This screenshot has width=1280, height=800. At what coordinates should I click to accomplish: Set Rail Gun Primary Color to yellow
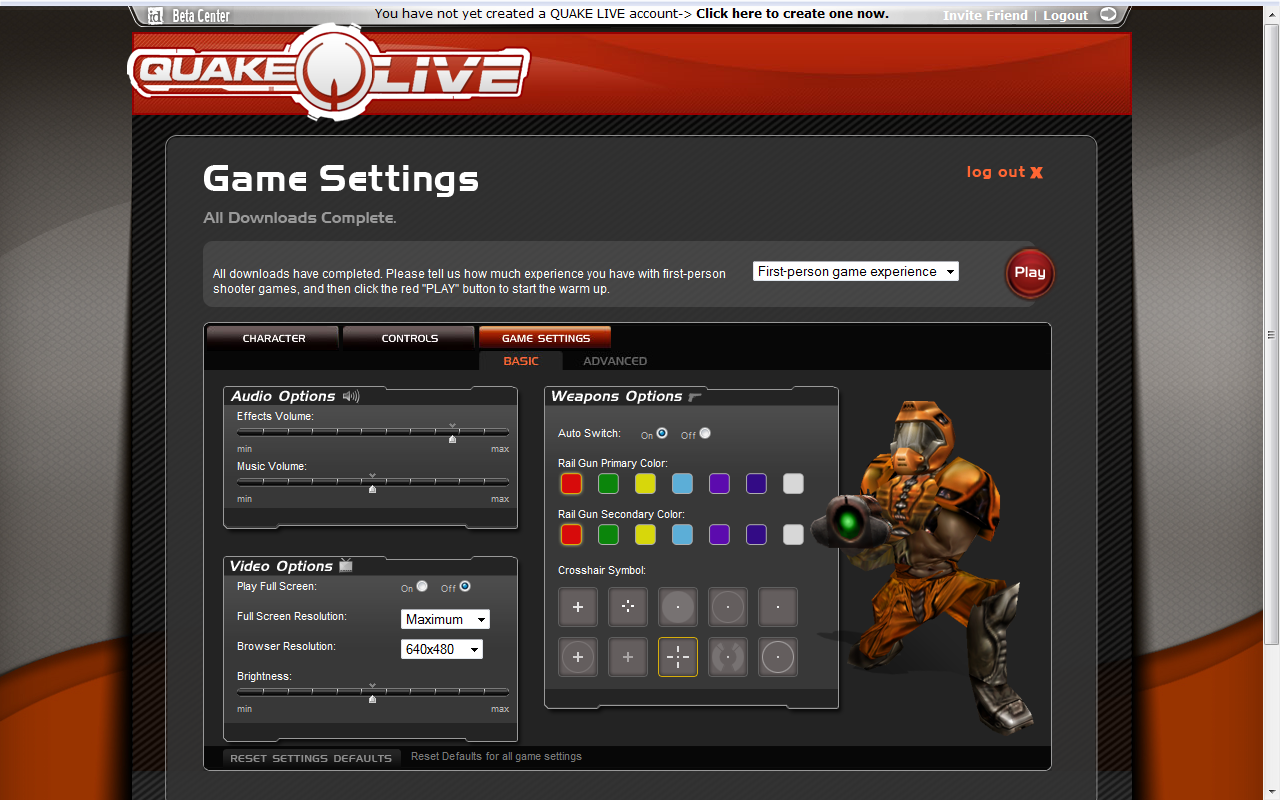click(x=645, y=484)
